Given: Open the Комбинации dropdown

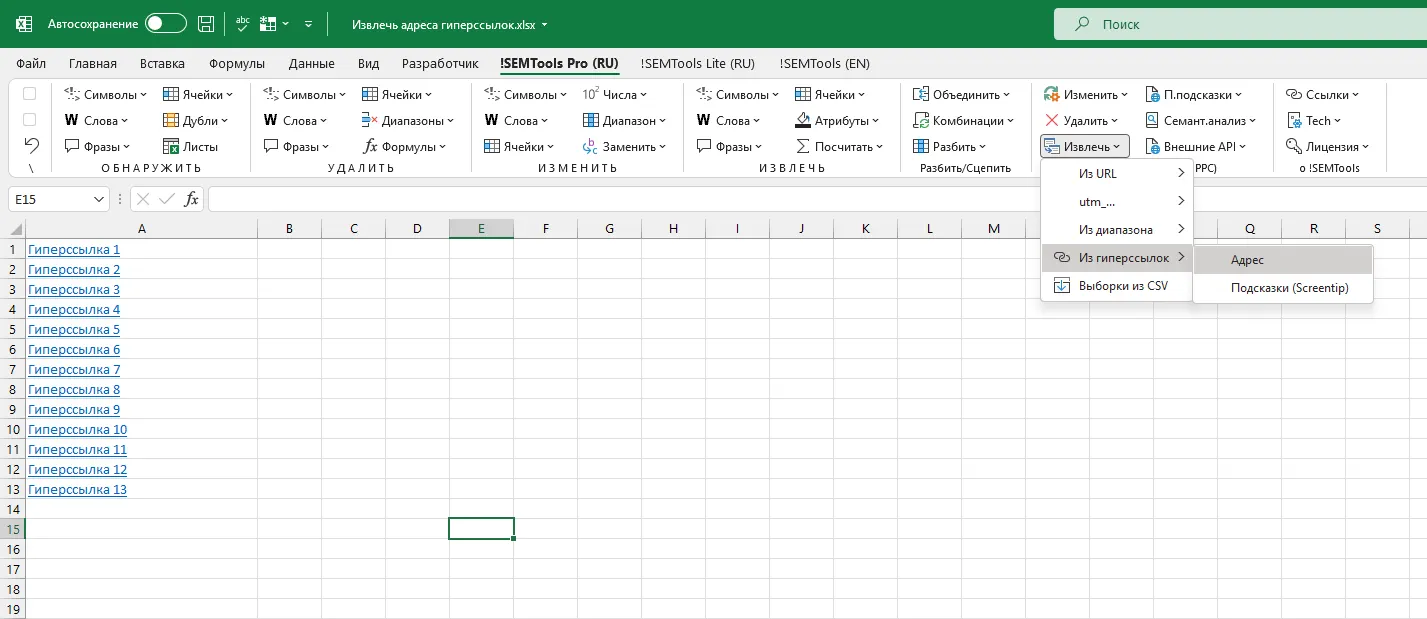Looking at the screenshot, I should coord(964,120).
